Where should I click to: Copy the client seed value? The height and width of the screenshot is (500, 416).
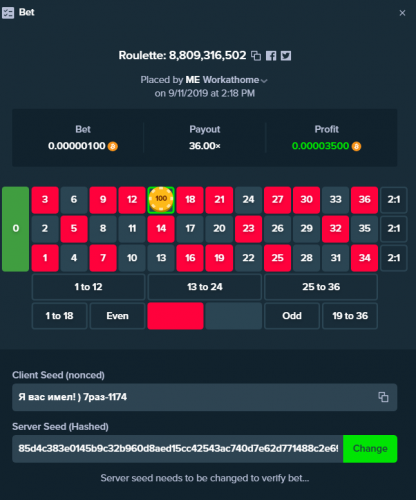pos(383,397)
